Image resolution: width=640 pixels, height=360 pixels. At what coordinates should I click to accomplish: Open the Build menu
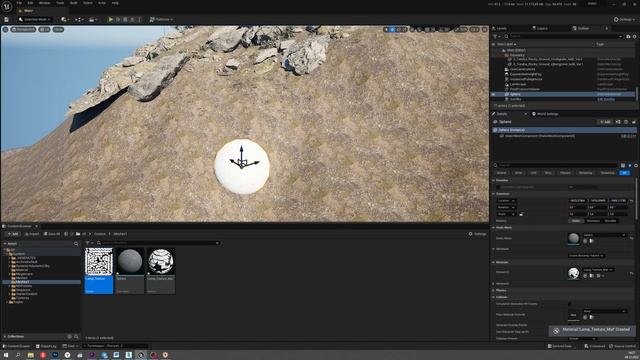(73, 3)
